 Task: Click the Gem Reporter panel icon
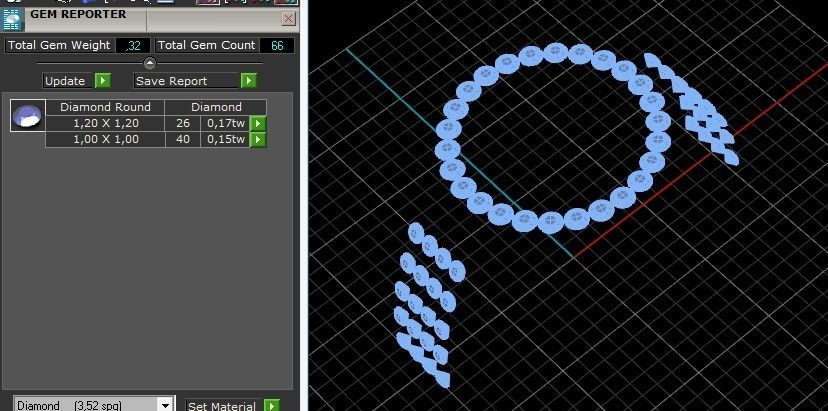(x=12, y=19)
